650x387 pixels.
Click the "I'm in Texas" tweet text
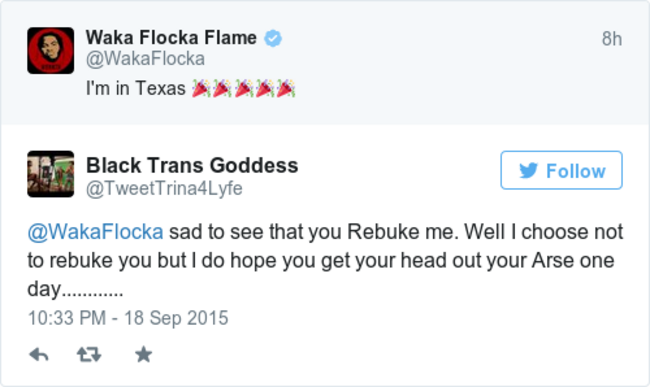click(136, 88)
